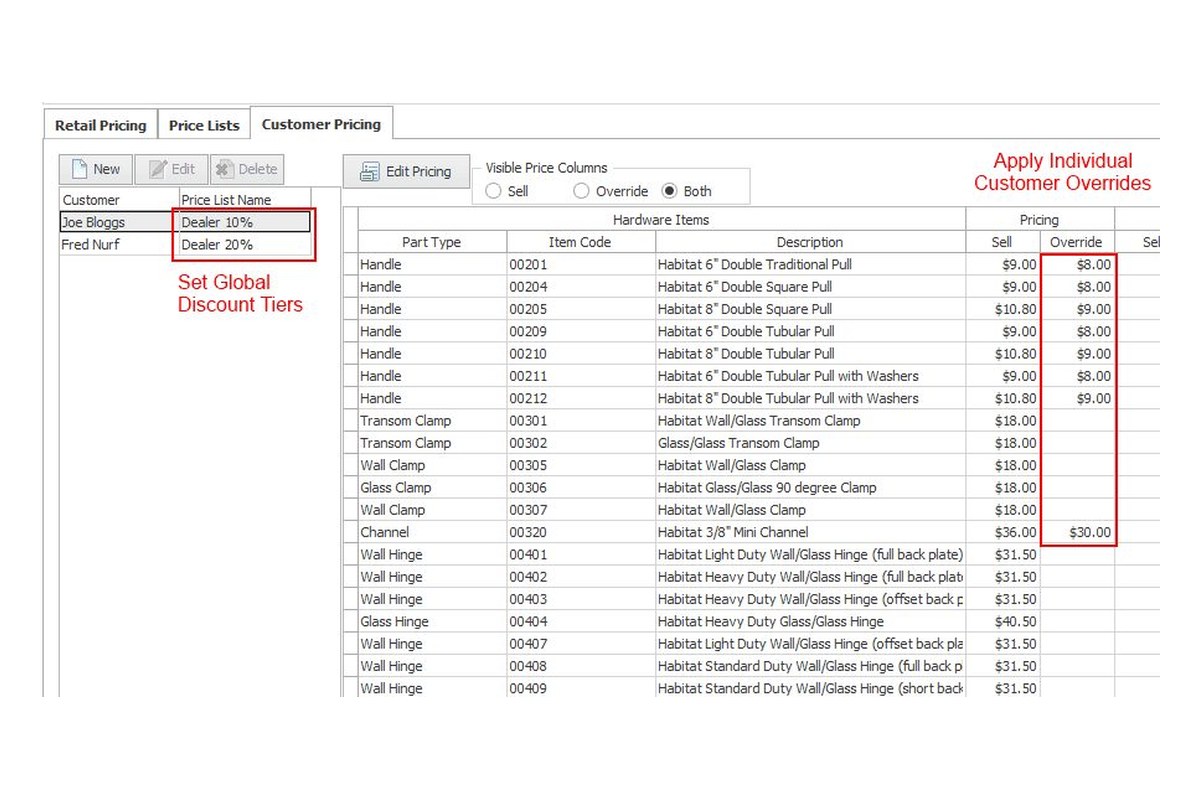Click item code 00409
Viewport: 1200px width, 800px height.
[x=581, y=688]
